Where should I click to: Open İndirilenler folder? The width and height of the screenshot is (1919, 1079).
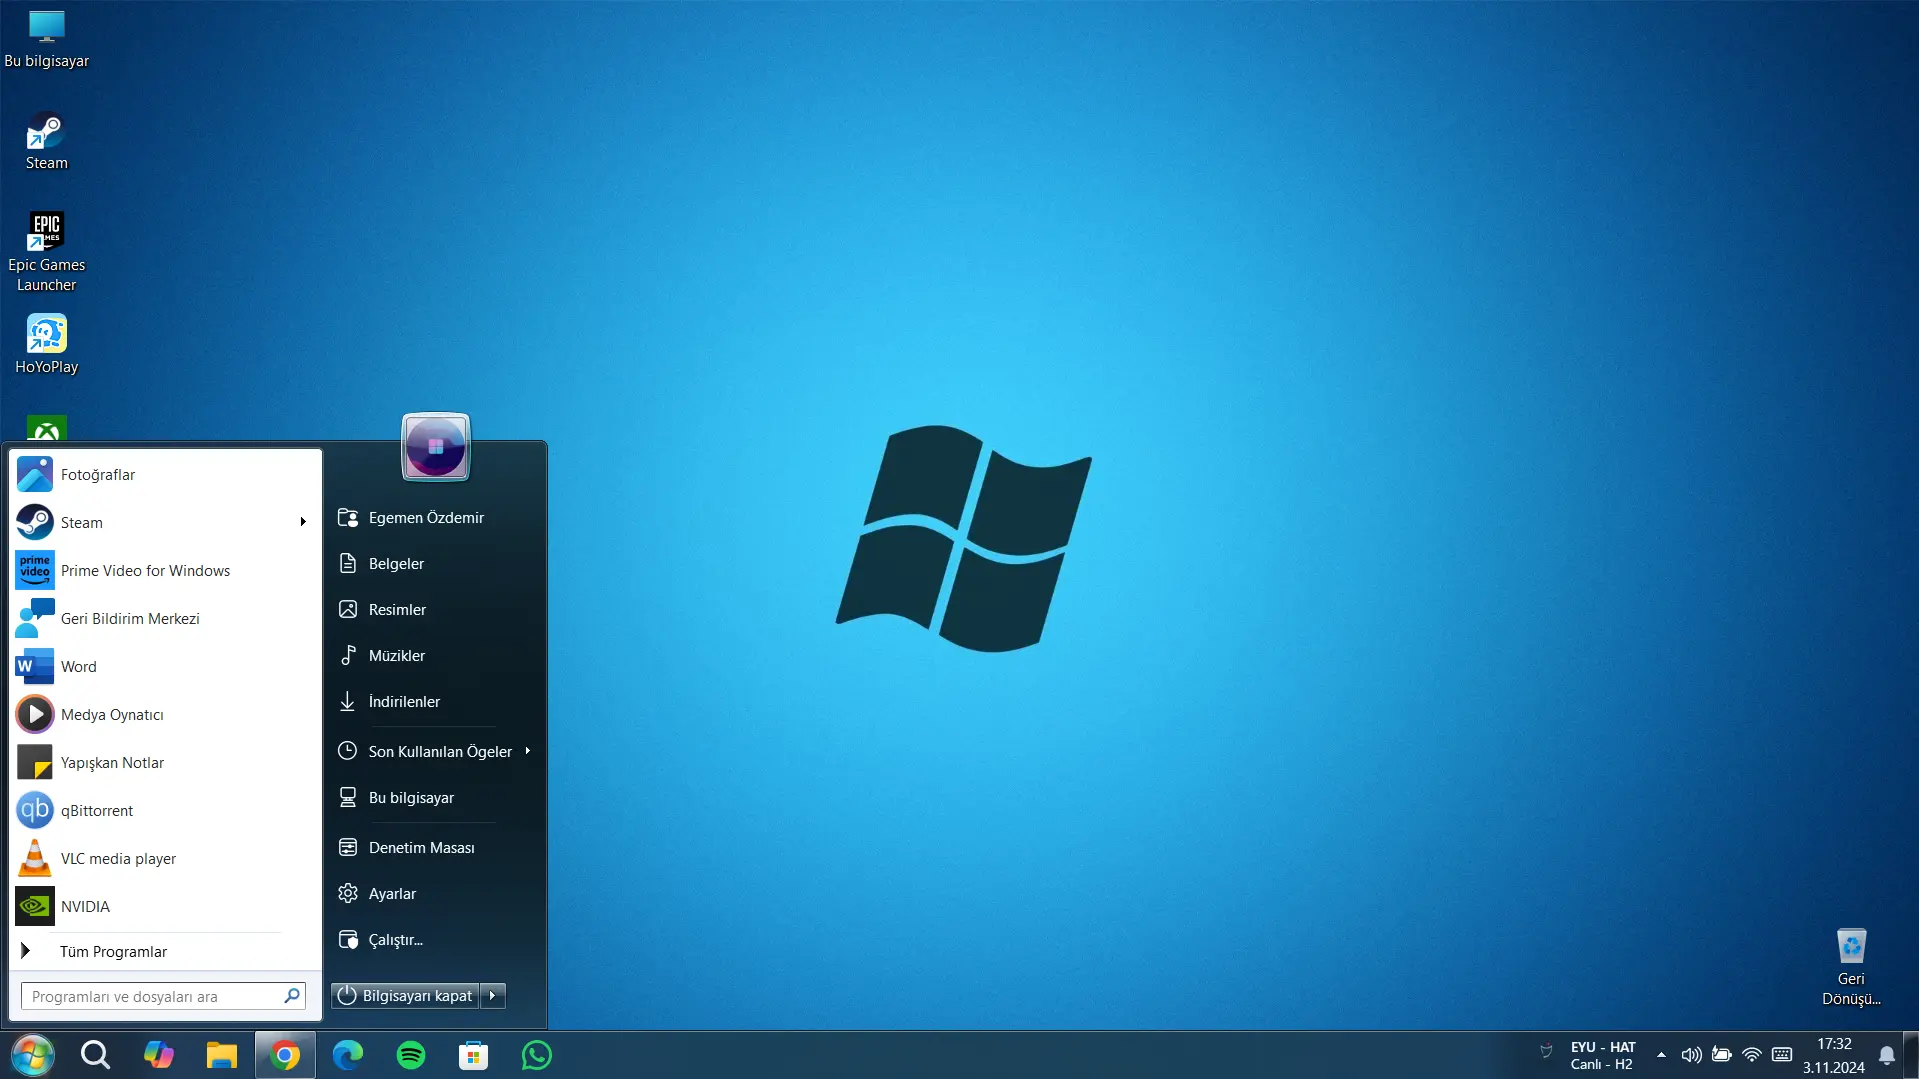pos(436,702)
